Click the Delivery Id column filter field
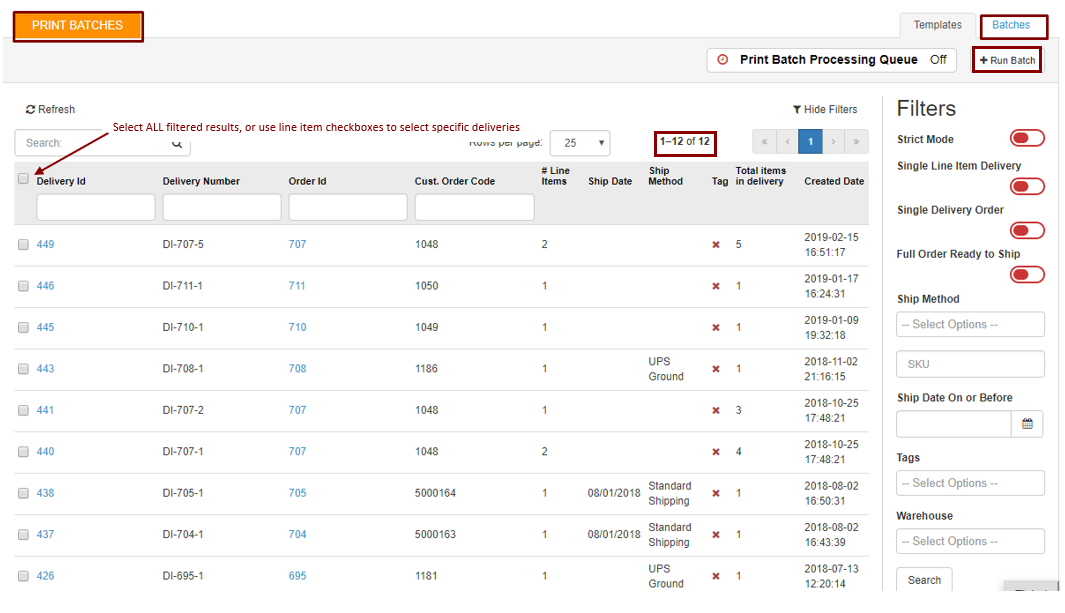1065x613 pixels. pos(96,207)
